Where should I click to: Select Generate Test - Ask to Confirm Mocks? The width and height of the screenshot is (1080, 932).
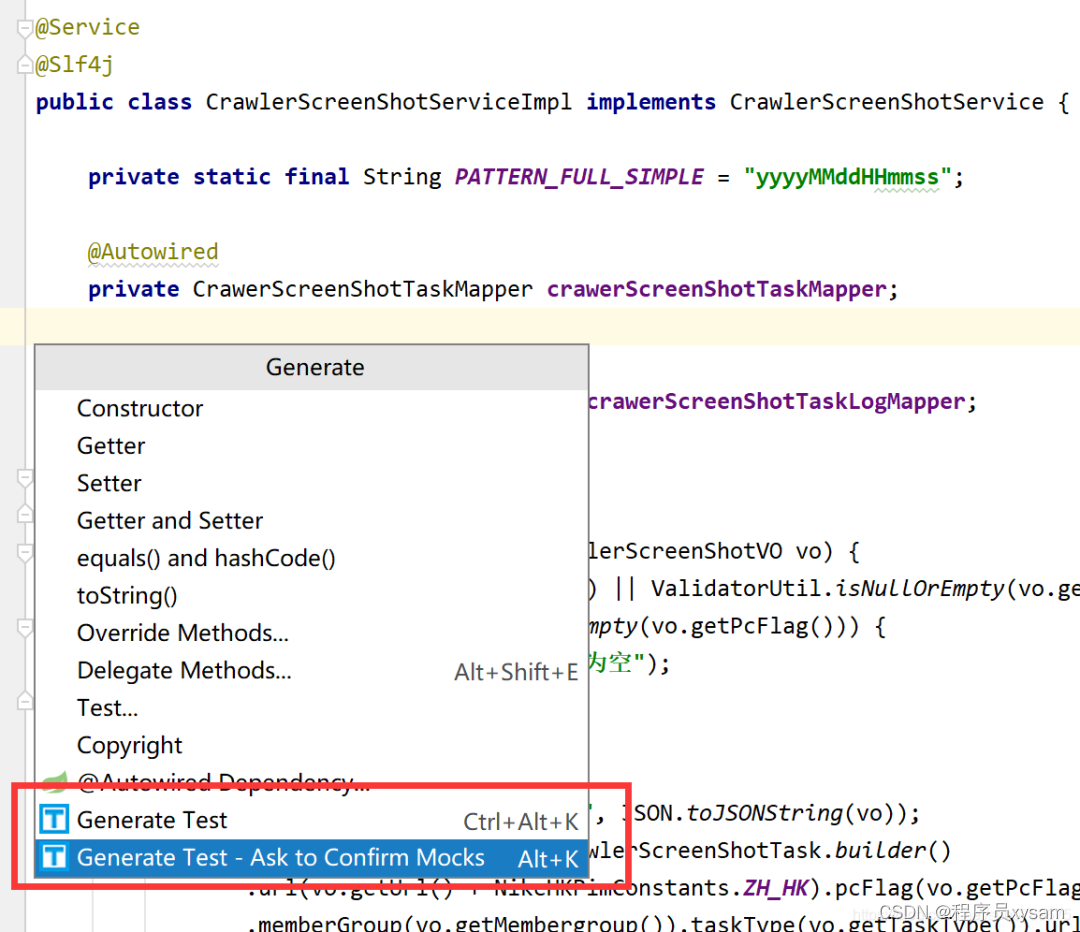(x=311, y=858)
